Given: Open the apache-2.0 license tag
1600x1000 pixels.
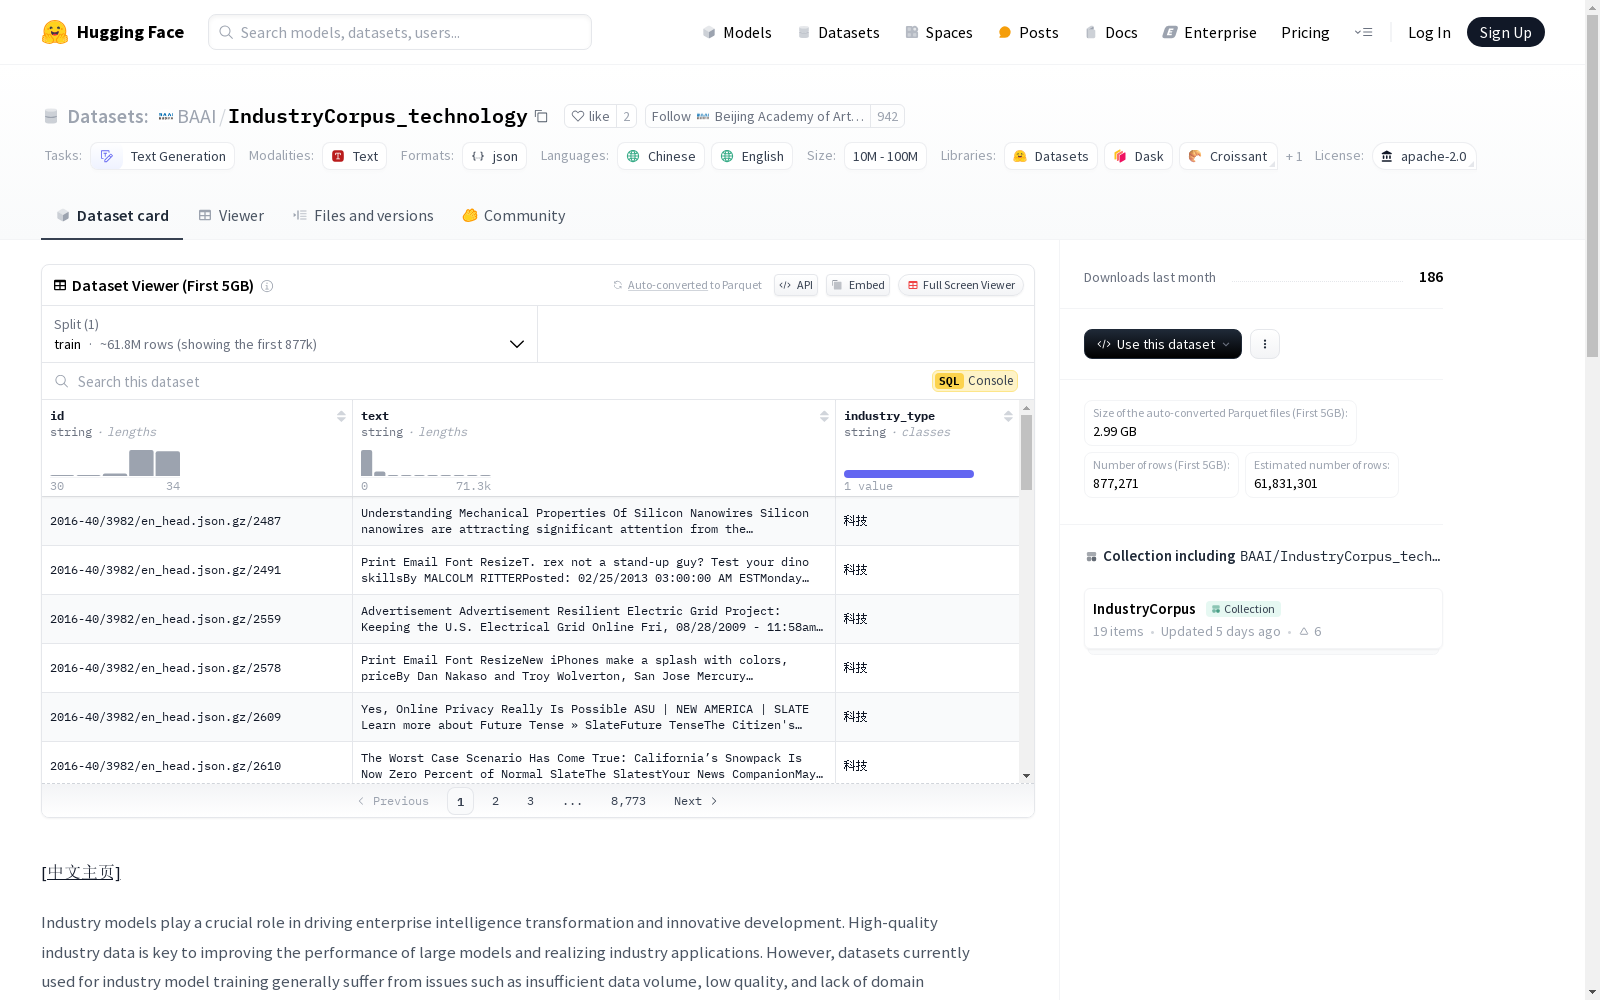Looking at the screenshot, I should [x=1424, y=156].
